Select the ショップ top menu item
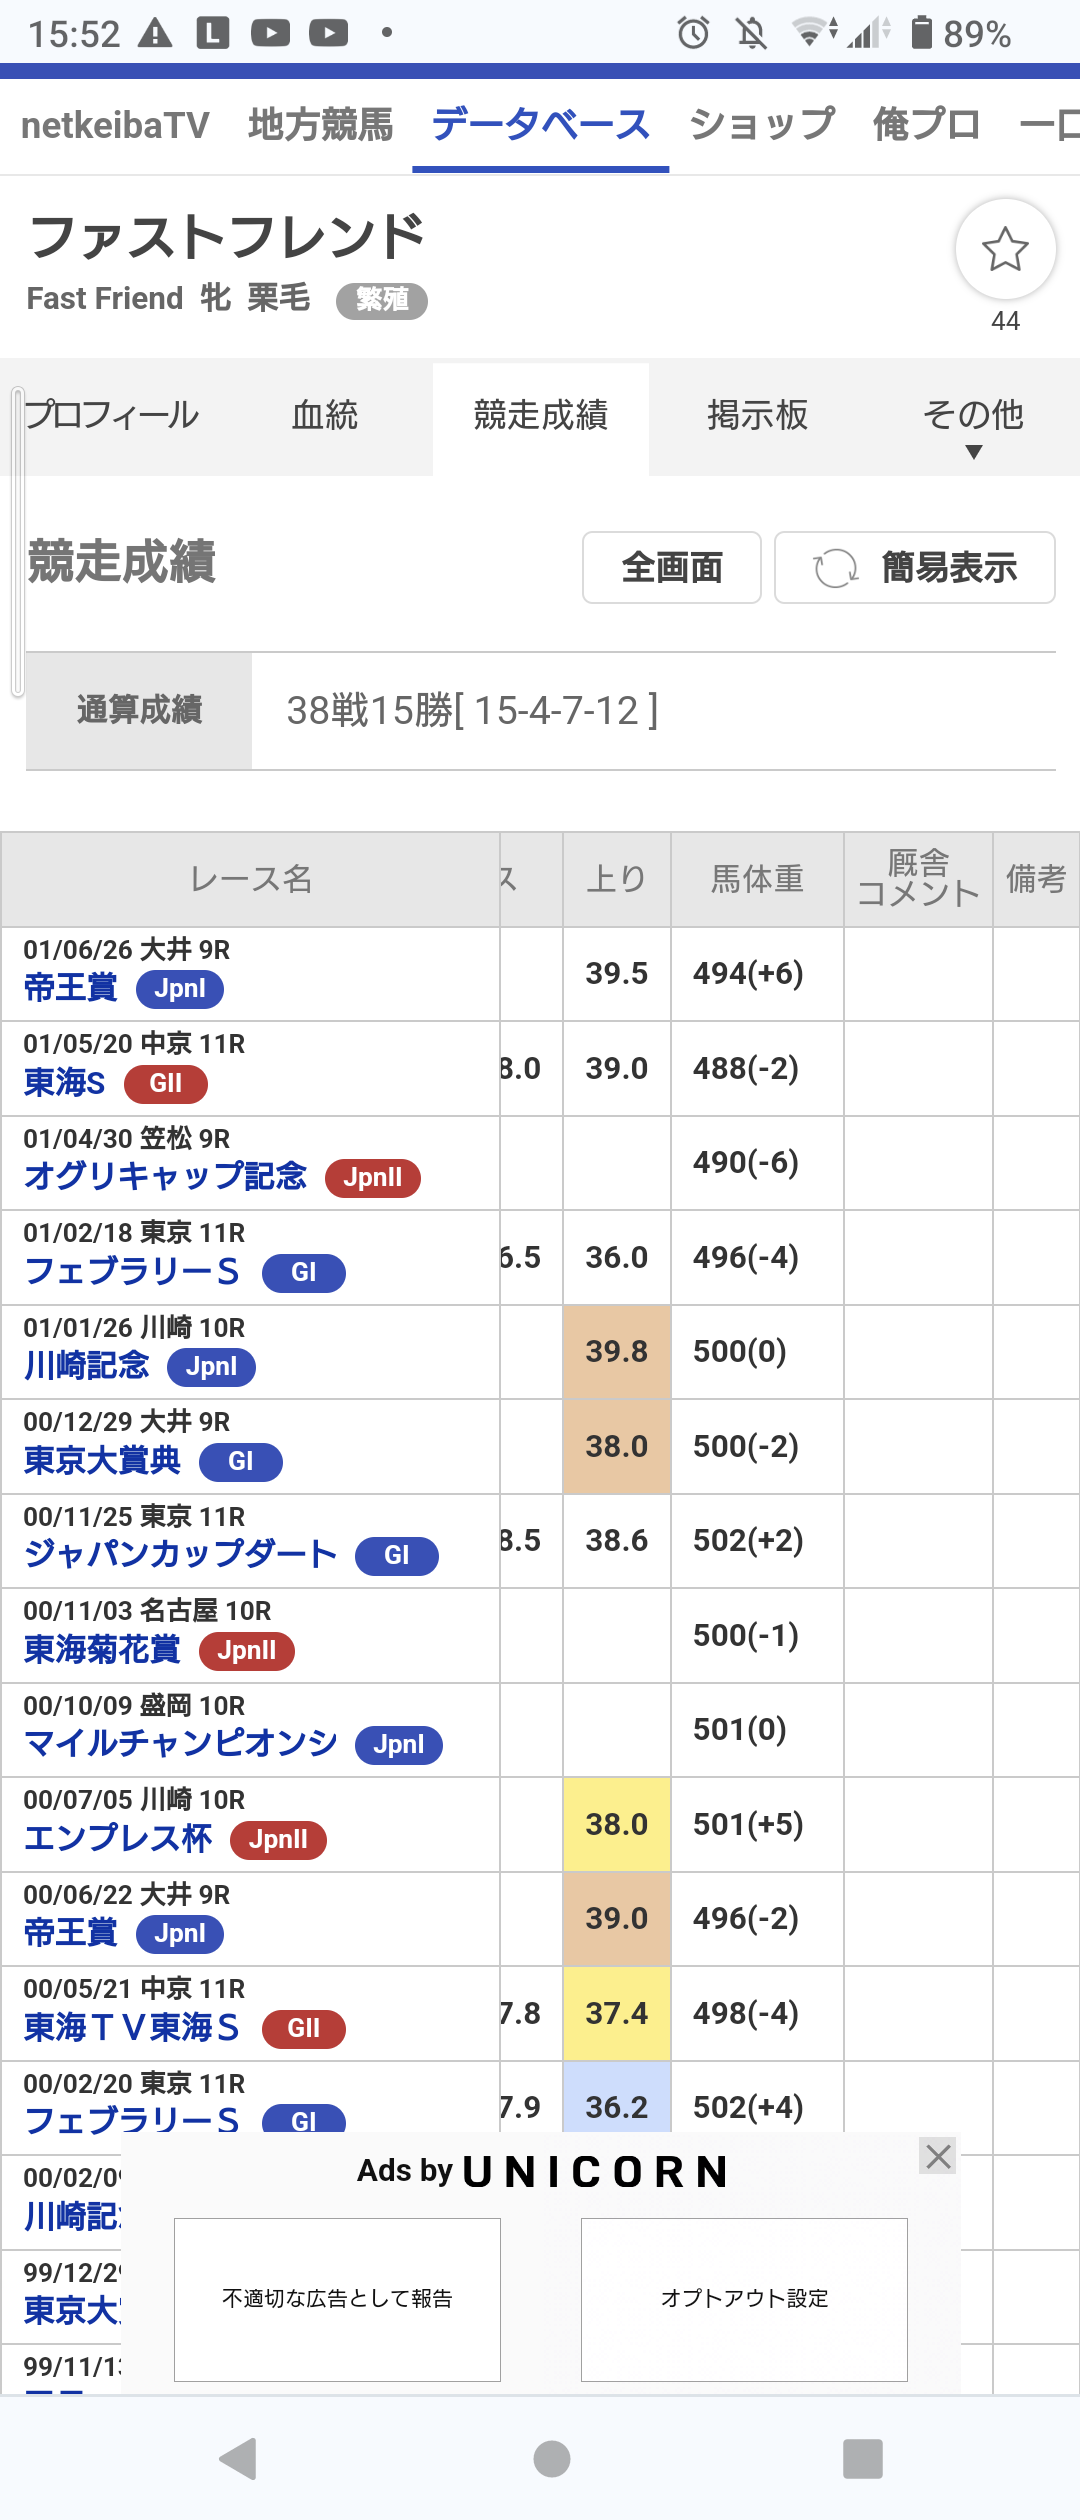Screen dimensions: 1080x2520 point(762,125)
